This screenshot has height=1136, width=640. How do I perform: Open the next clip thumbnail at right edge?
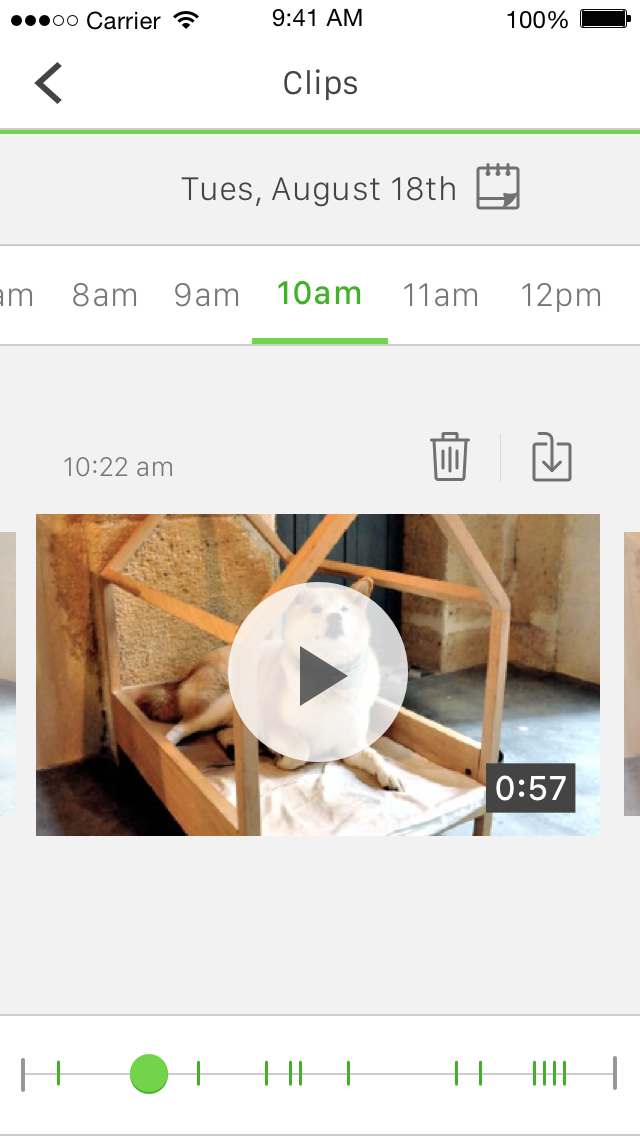[x=632, y=674]
